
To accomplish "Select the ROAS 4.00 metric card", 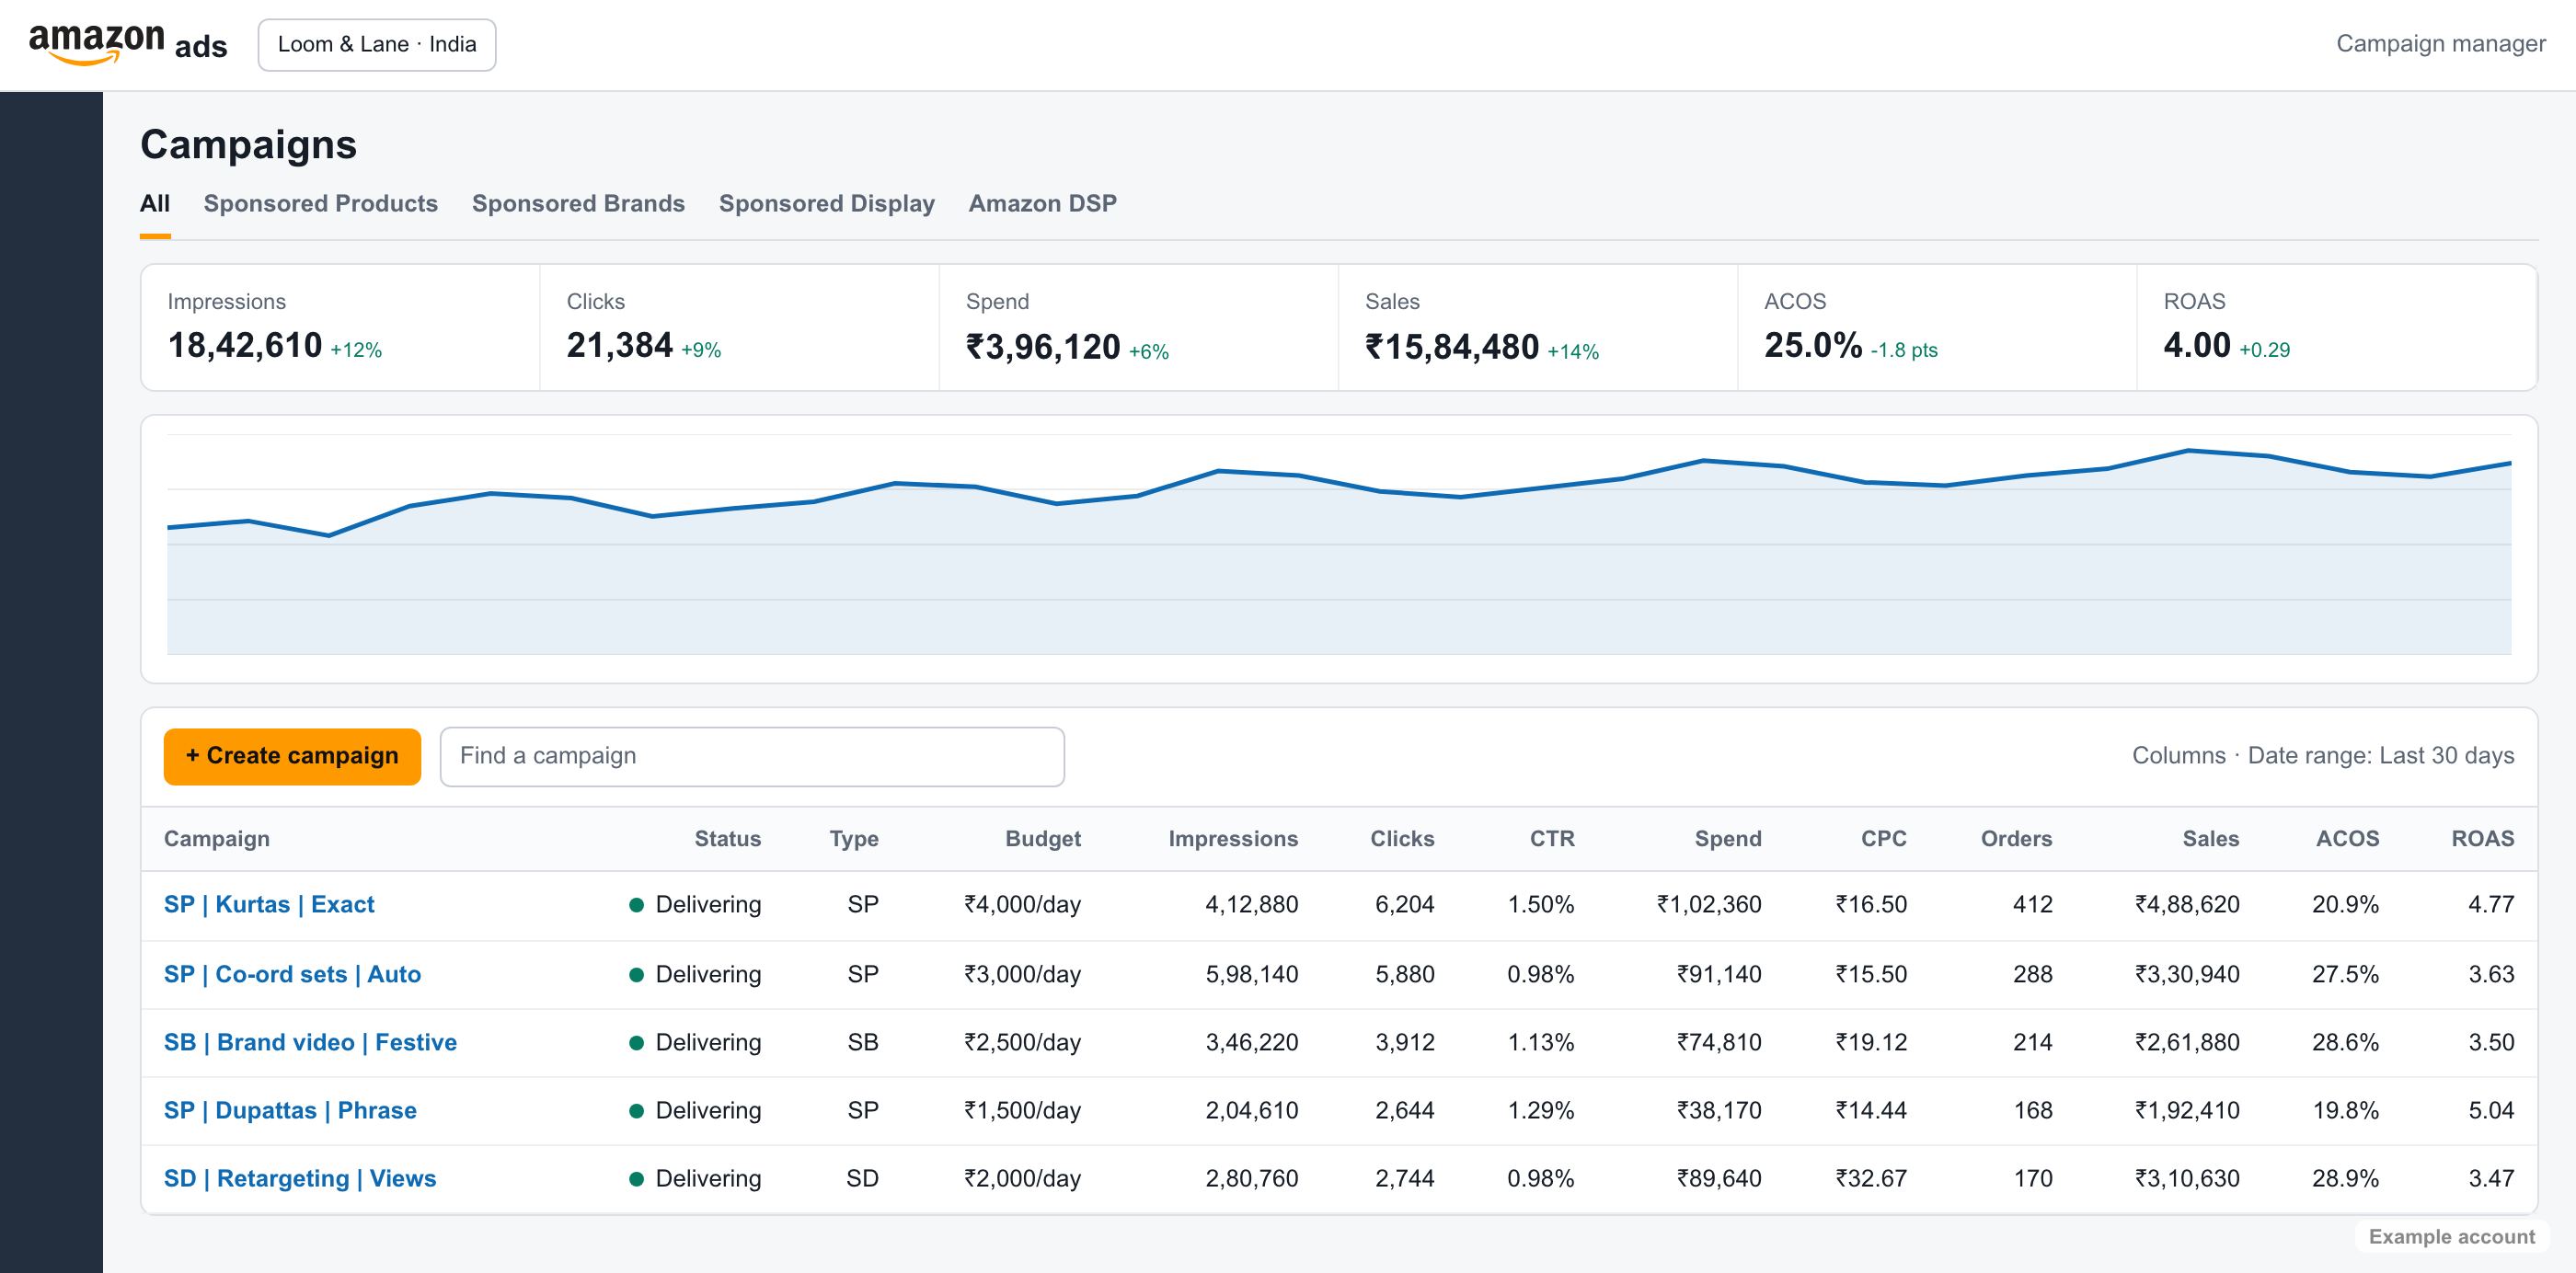I will (2336, 327).
